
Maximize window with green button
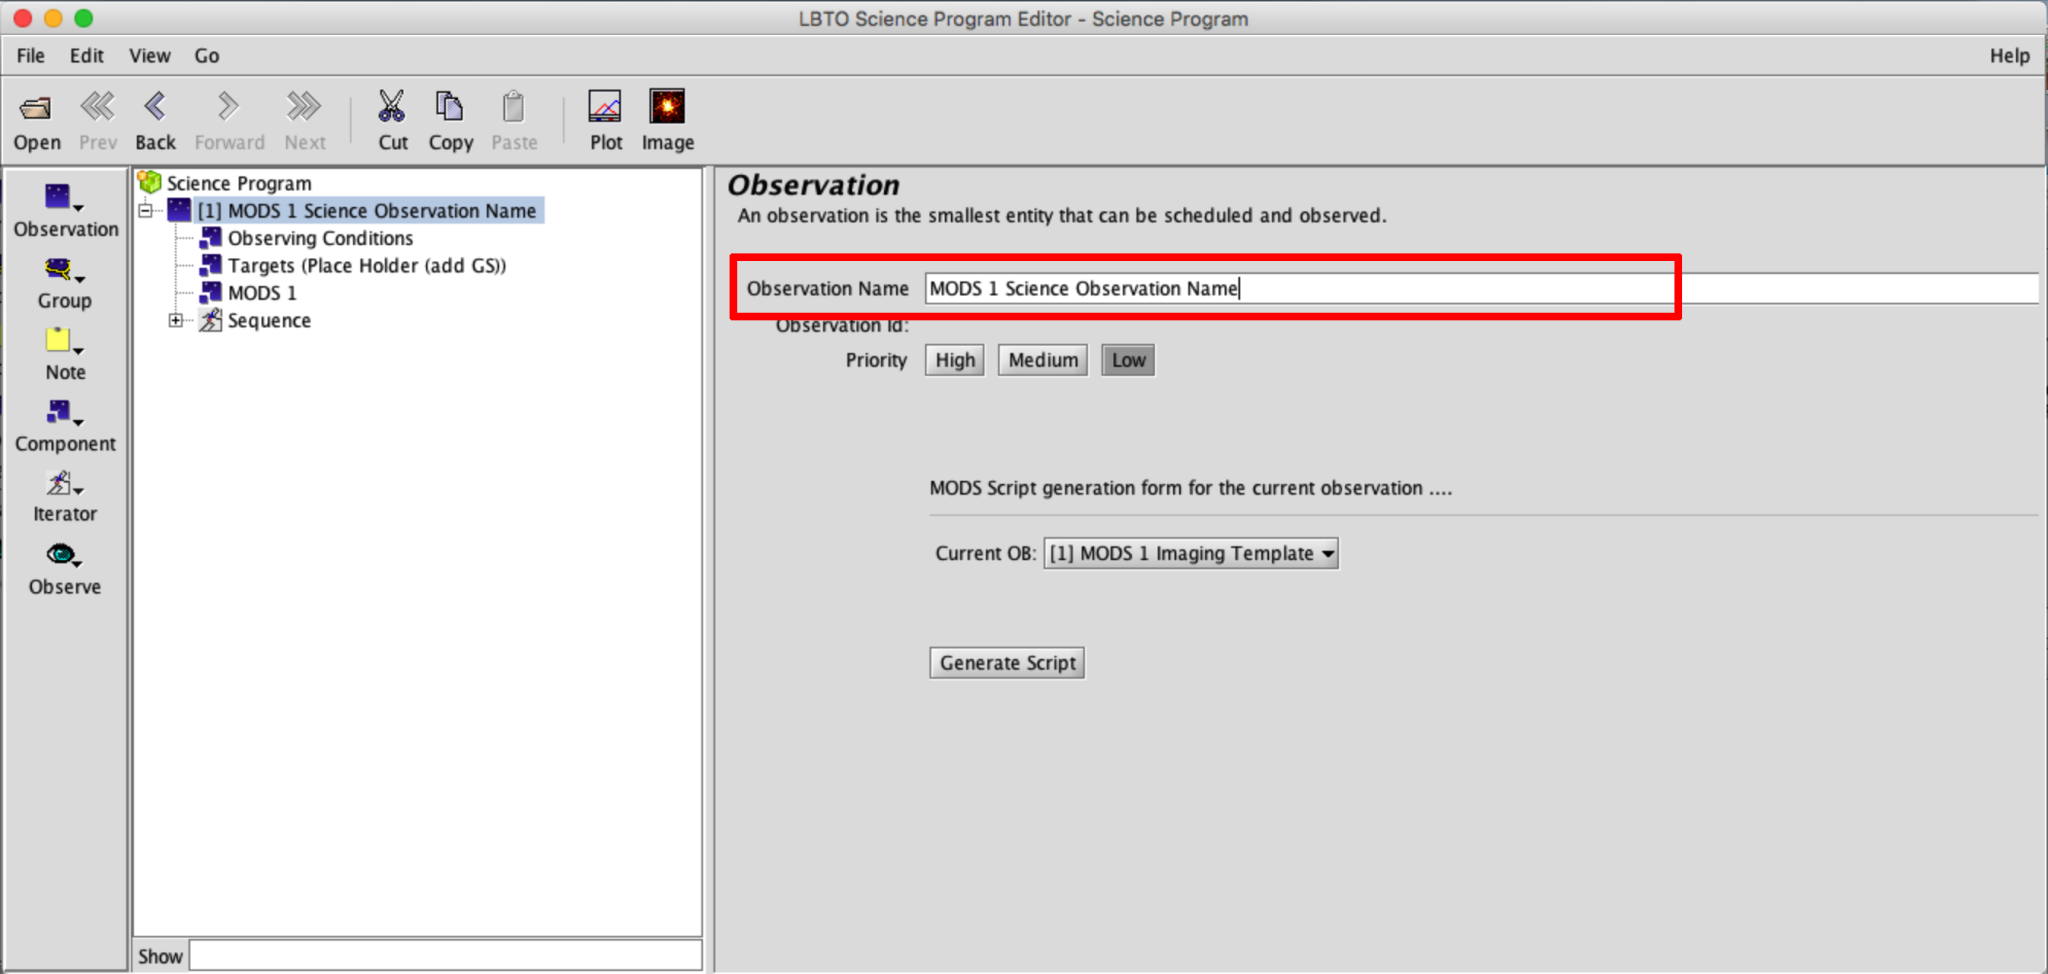tap(84, 18)
